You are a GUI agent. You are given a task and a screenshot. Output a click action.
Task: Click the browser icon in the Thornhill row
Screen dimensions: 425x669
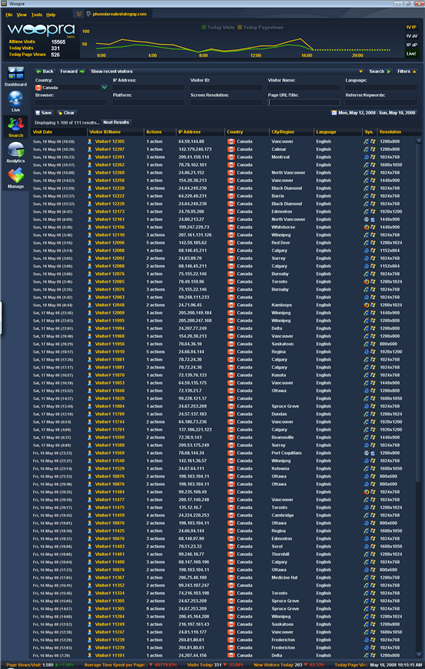(366, 554)
